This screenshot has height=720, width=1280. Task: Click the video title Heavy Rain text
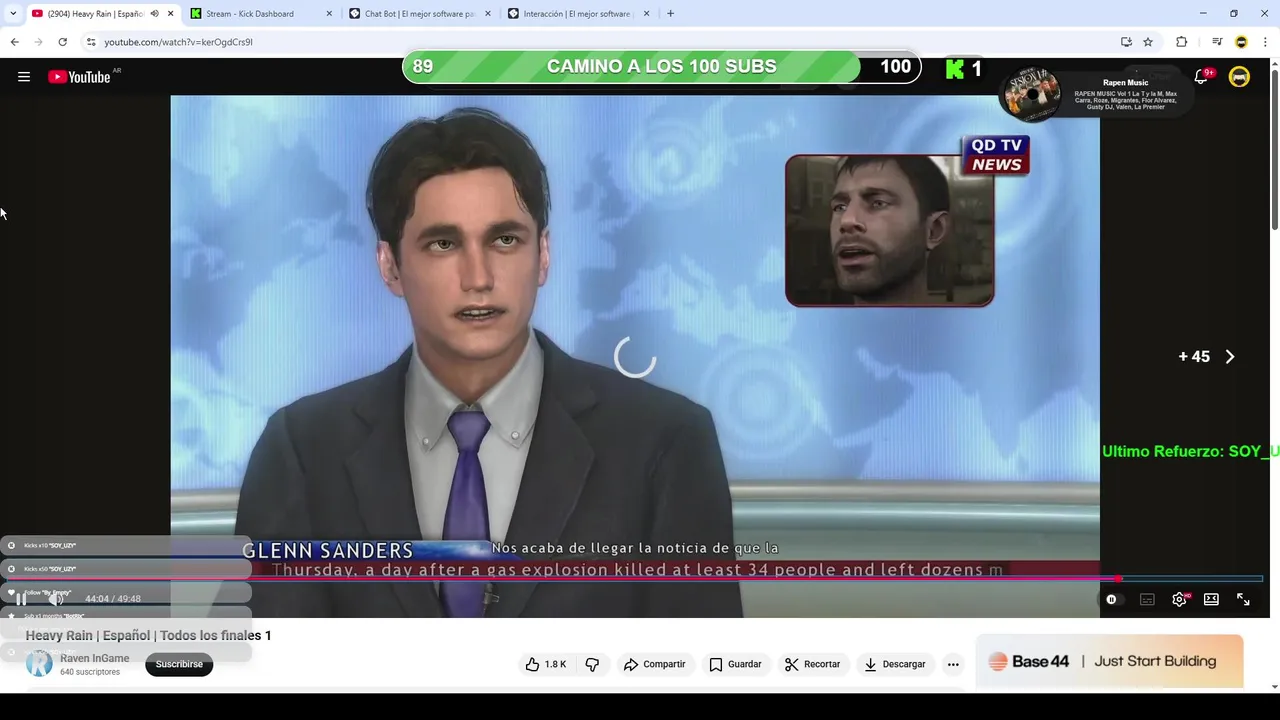click(x=148, y=635)
